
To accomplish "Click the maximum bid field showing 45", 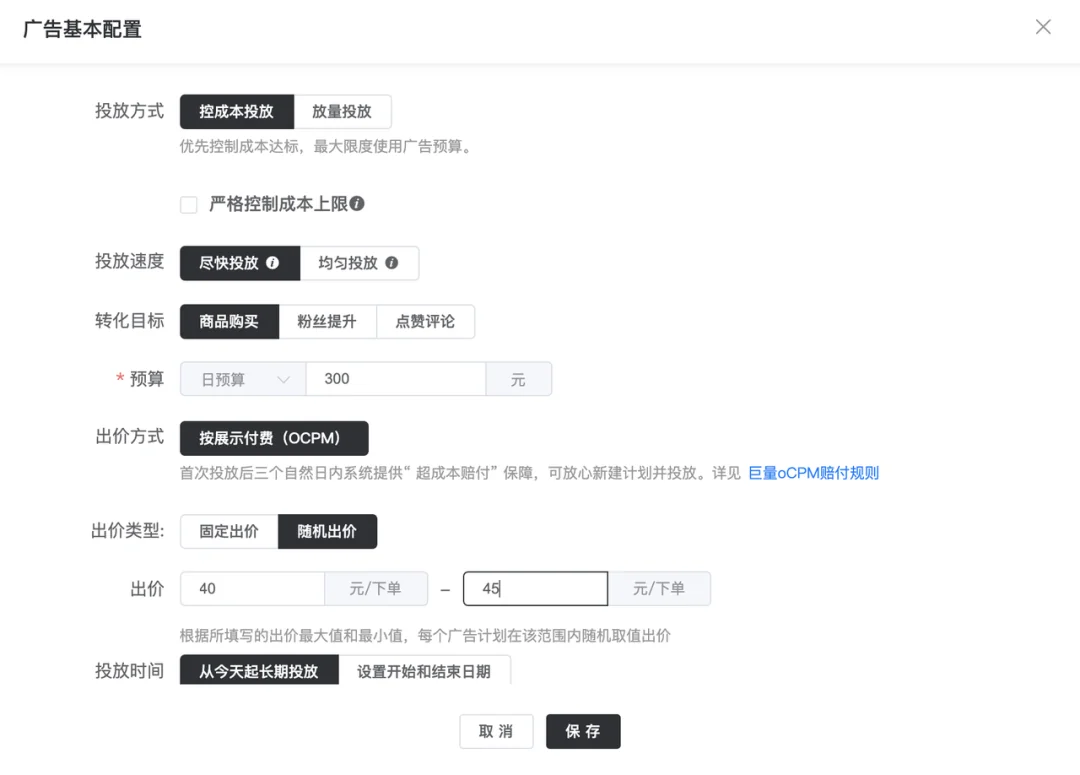I will pos(535,589).
